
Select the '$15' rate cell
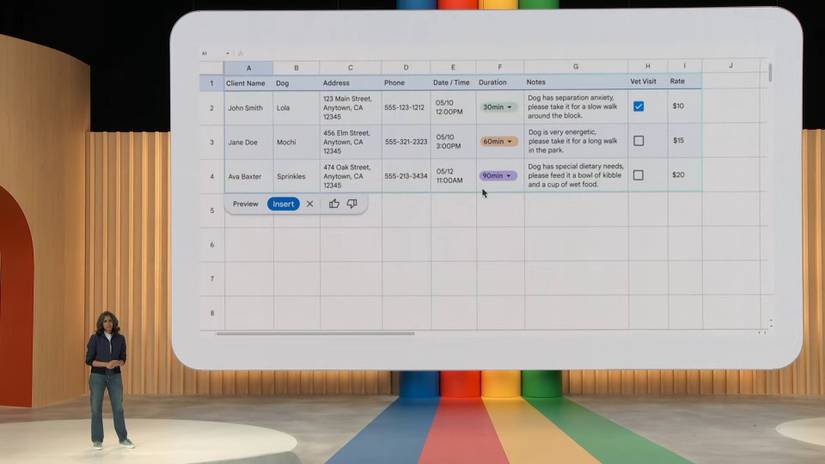coord(685,140)
